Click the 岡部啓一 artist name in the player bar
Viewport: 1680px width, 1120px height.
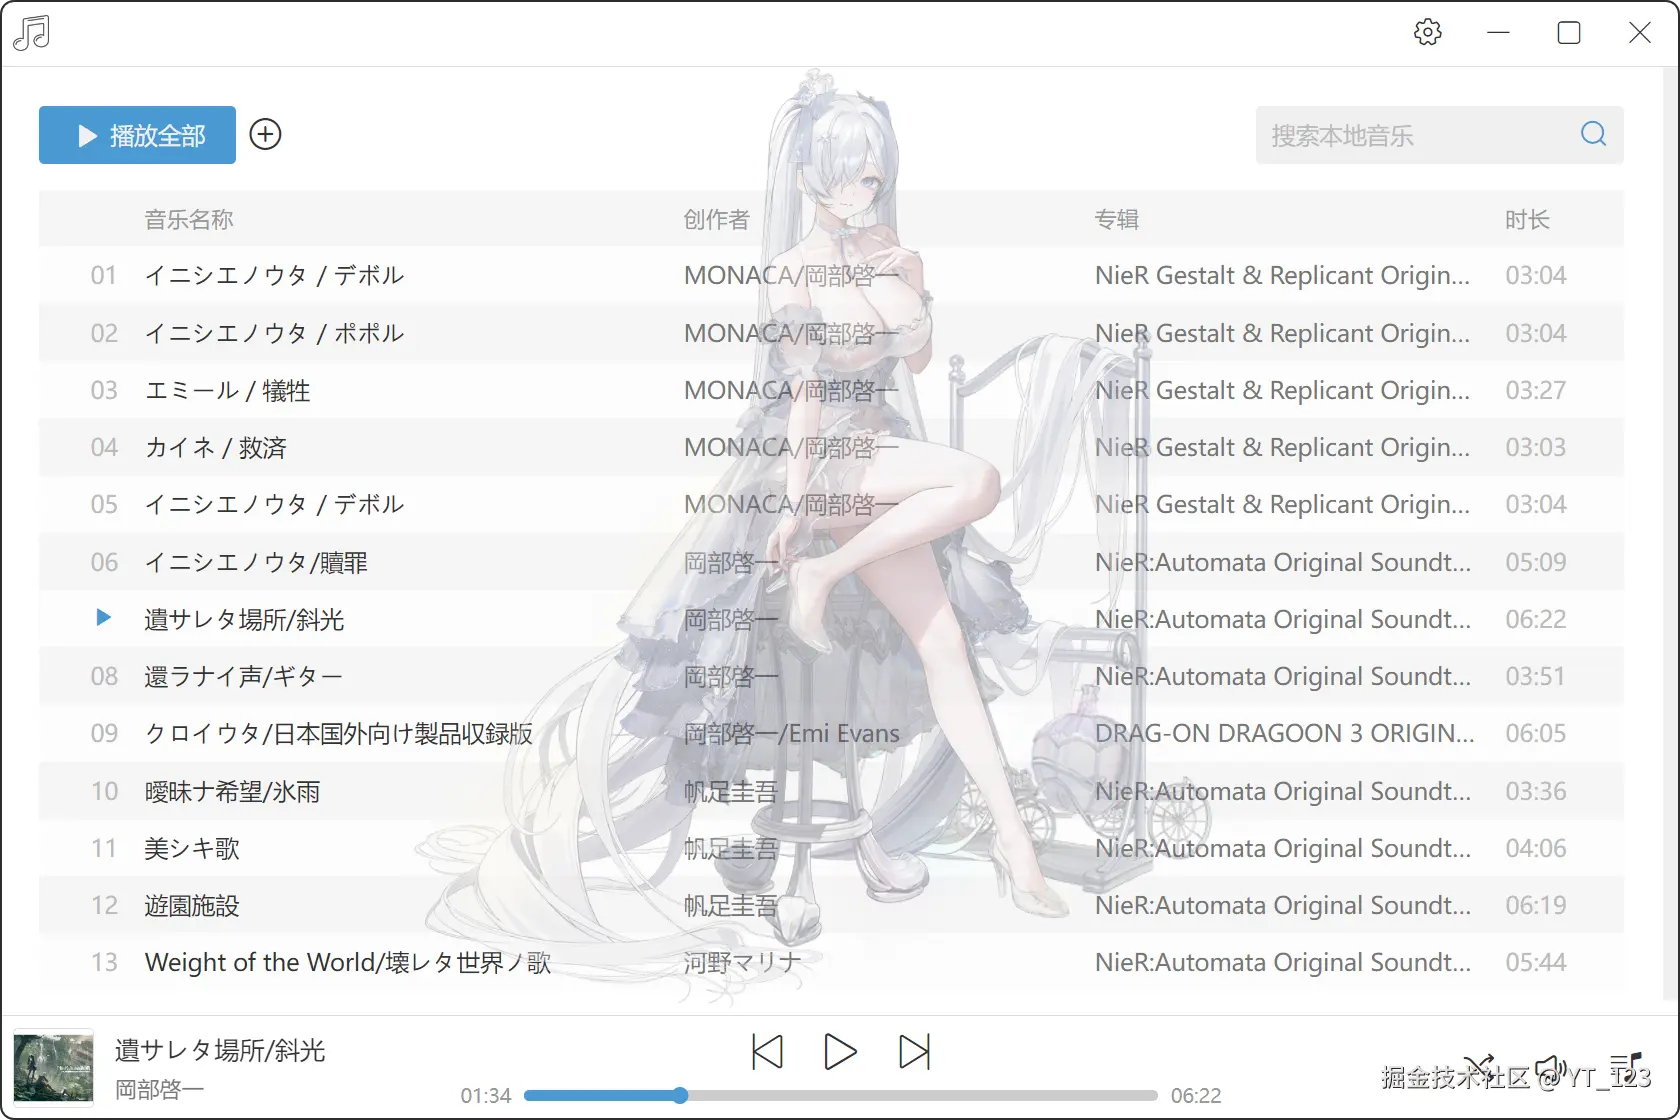click(160, 1089)
